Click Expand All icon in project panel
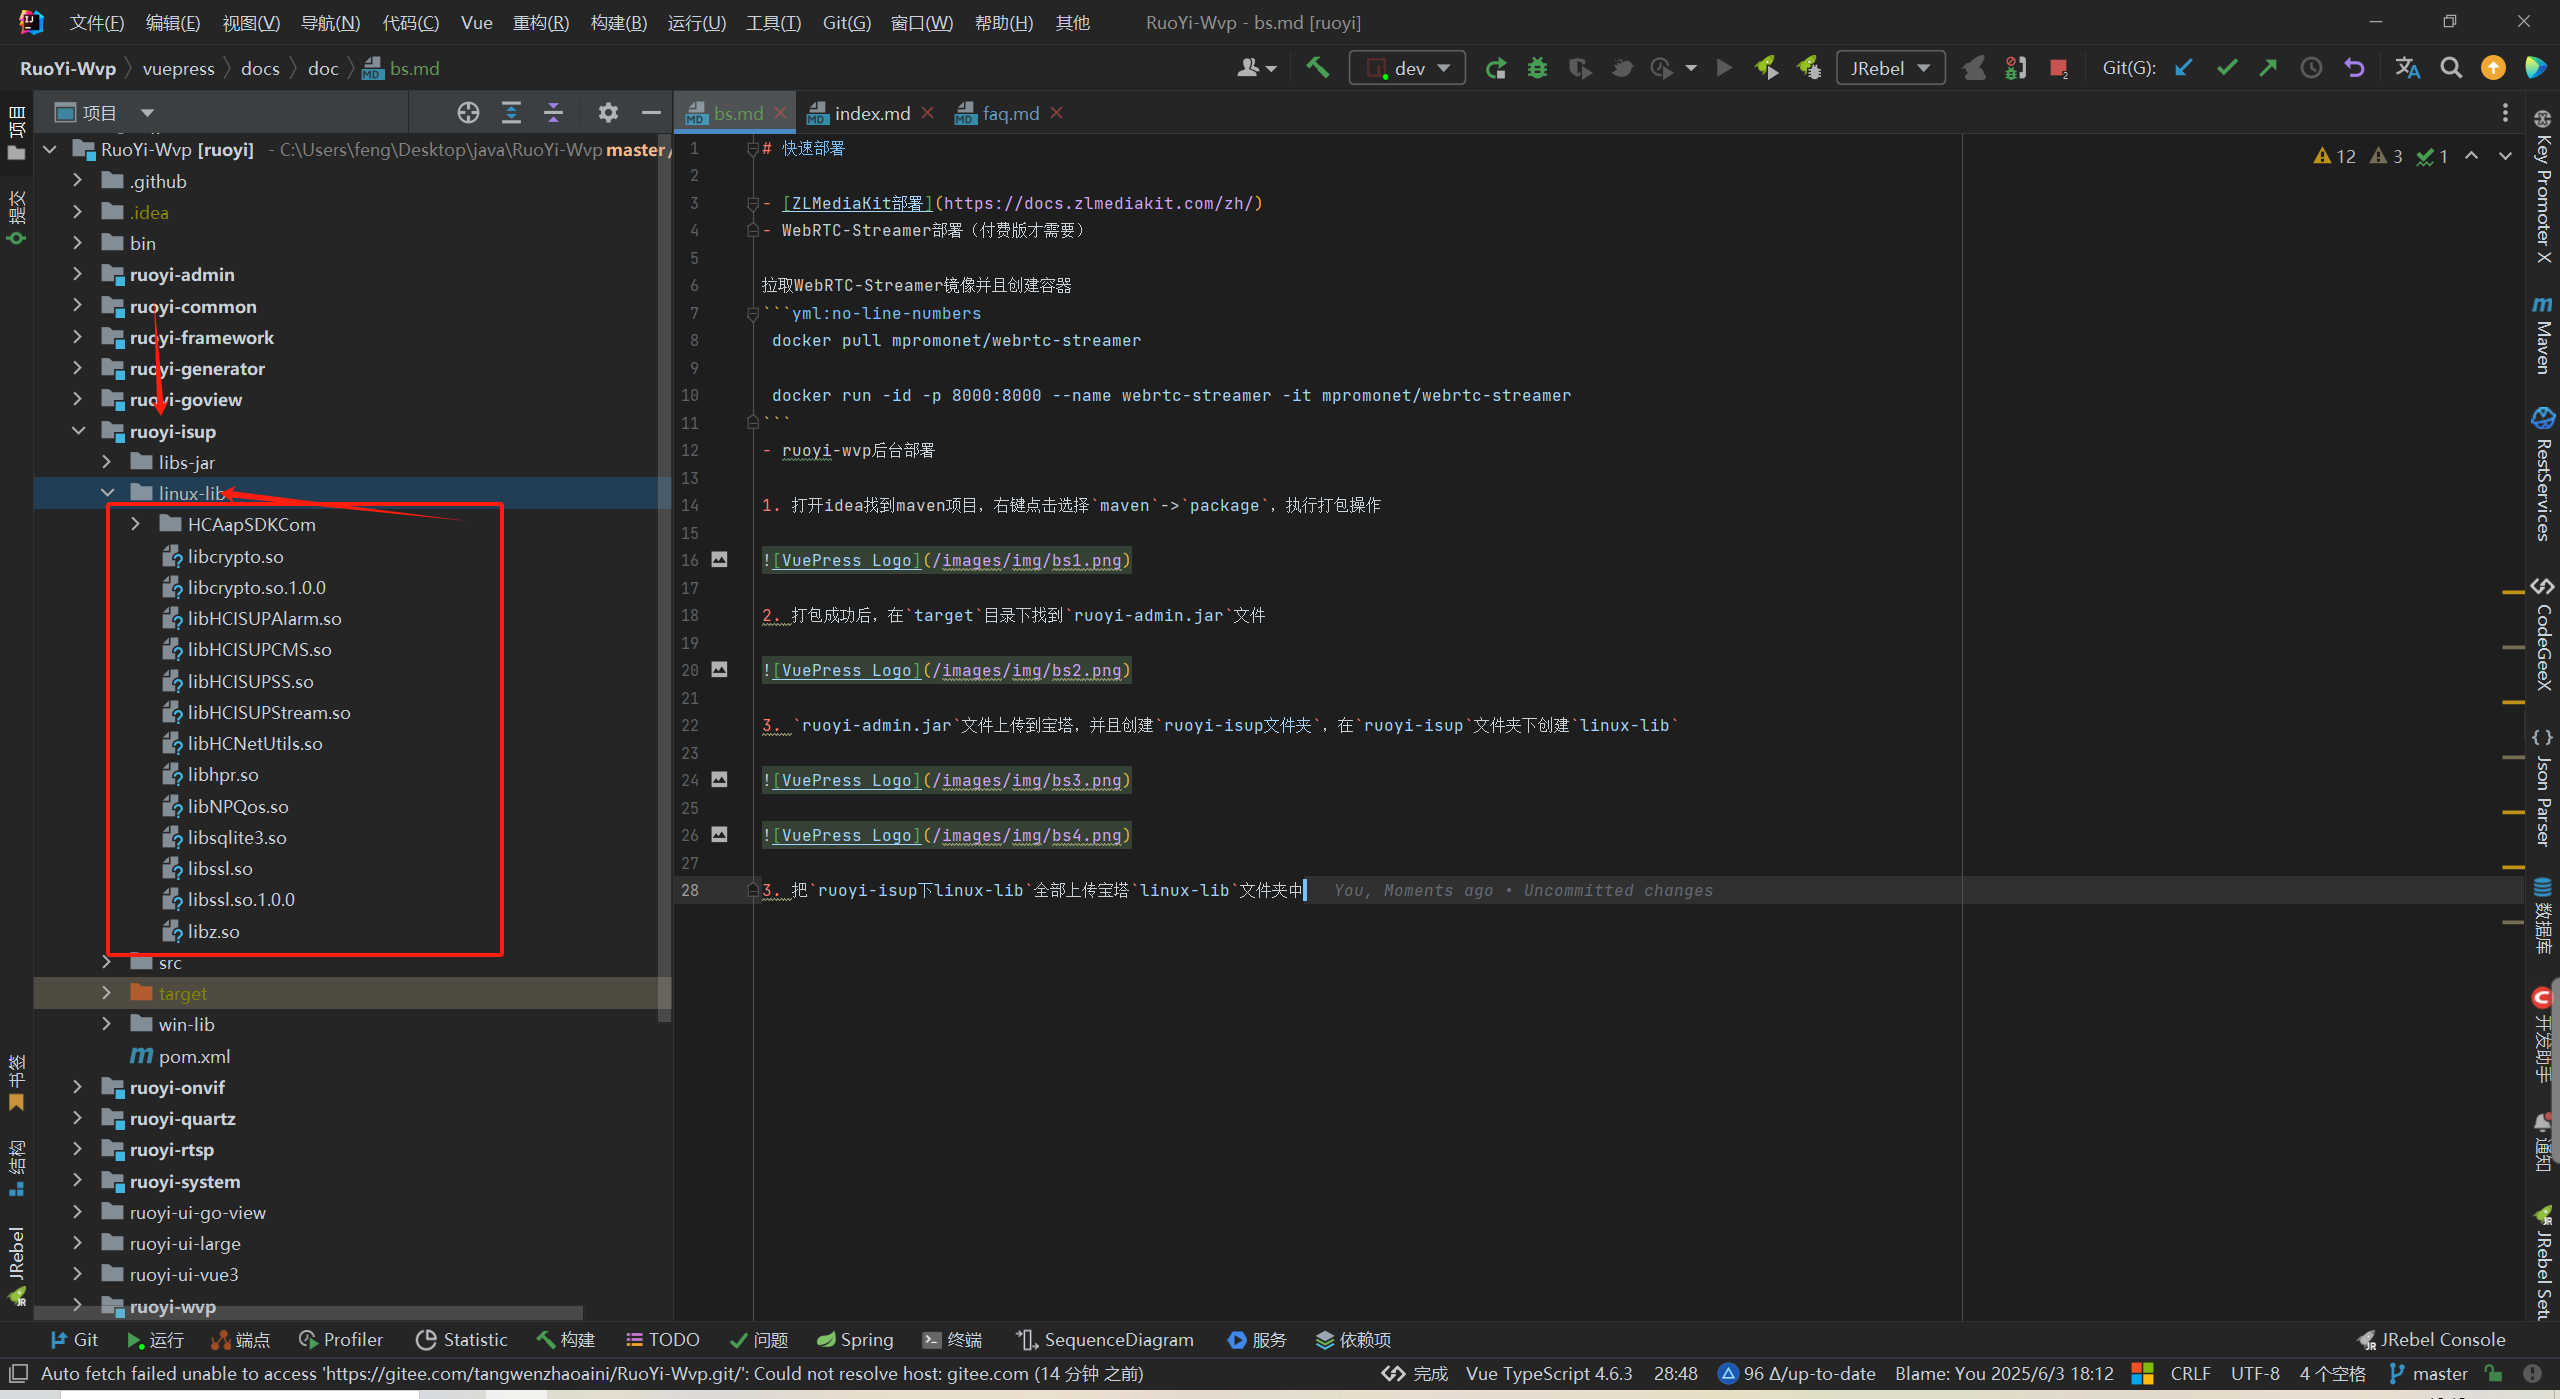Screen dimensions: 2560x1399 511,112
